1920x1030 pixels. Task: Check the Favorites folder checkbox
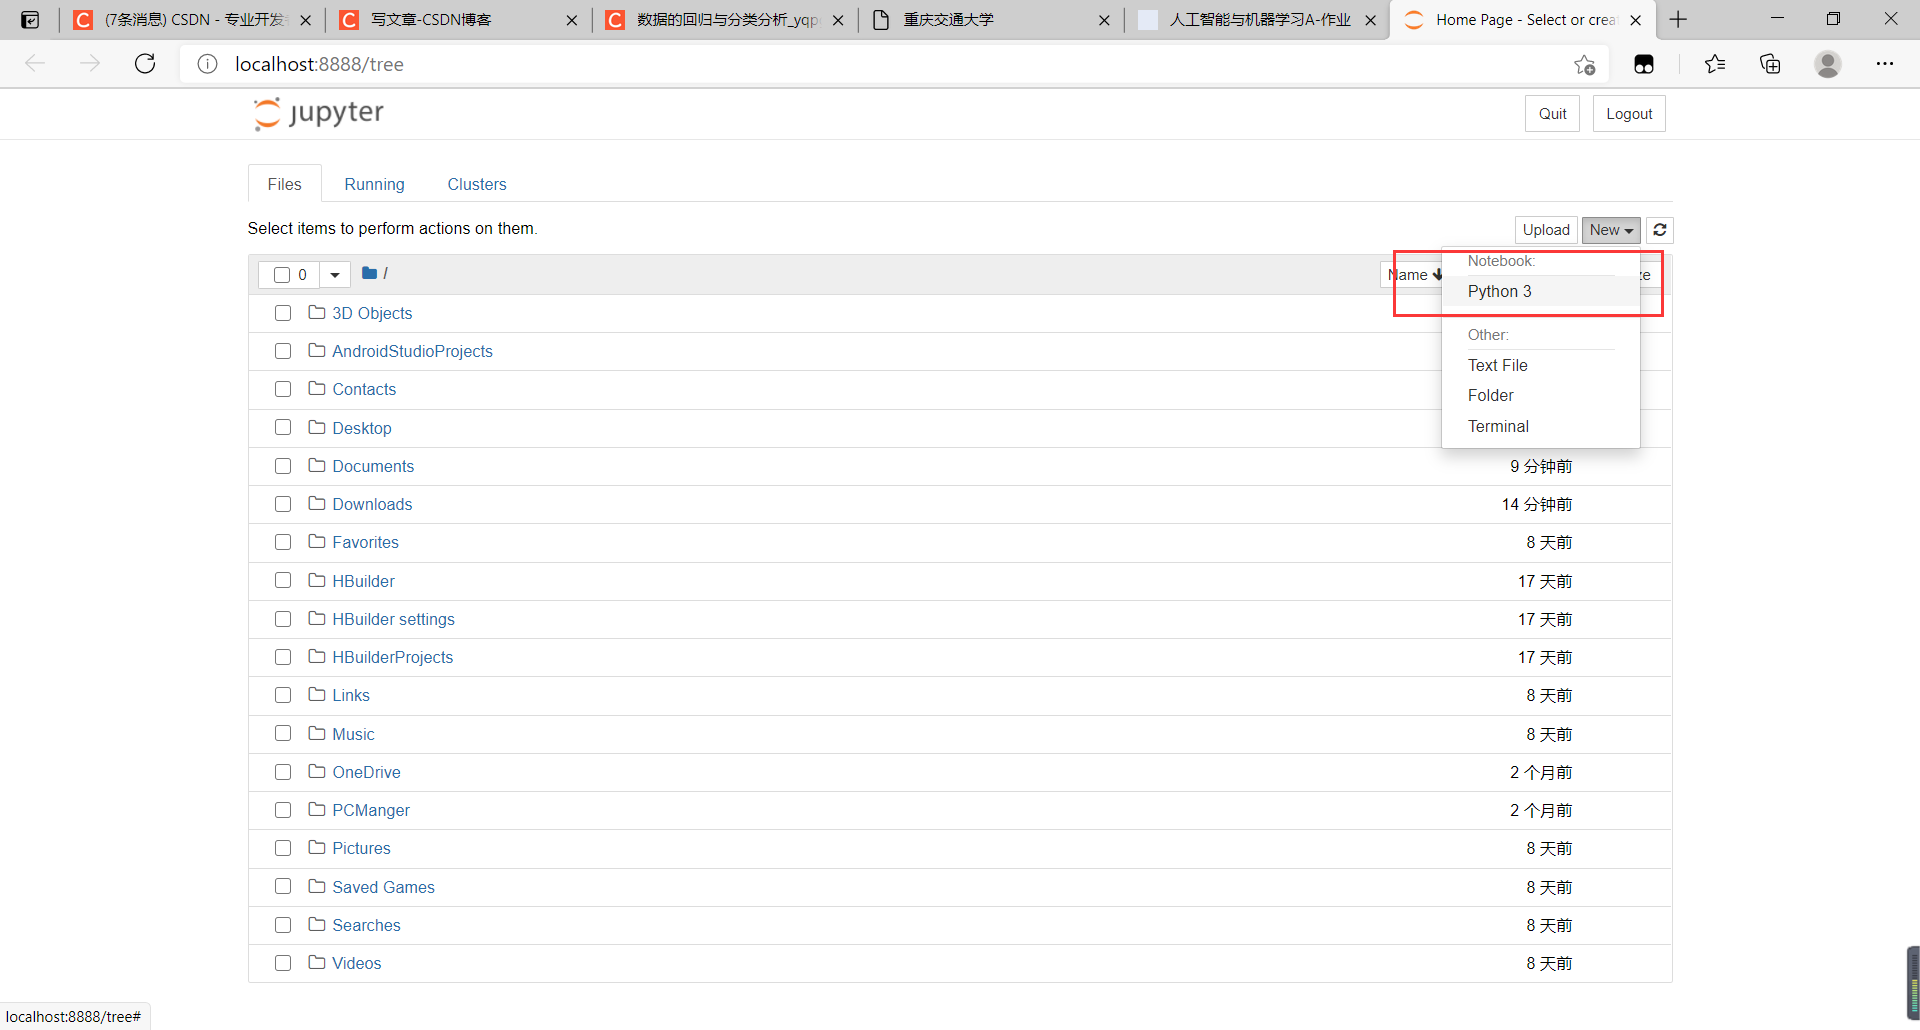[x=283, y=542]
